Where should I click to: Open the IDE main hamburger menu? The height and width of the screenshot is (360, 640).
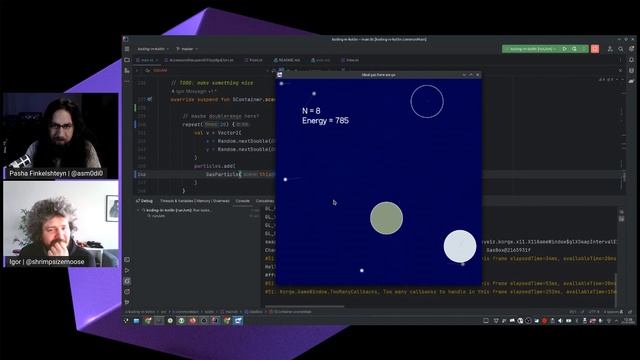click(x=127, y=49)
